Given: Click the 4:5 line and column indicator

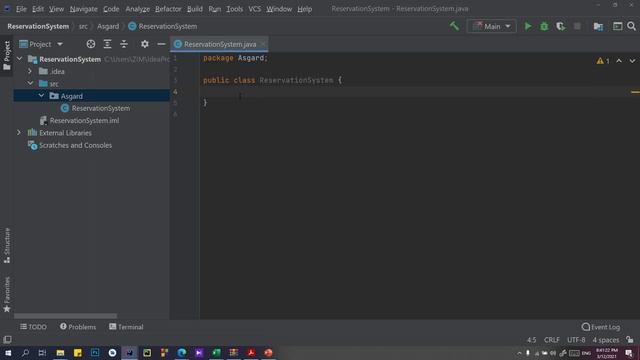Looking at the screenshot, I should (x=531, y=340).
